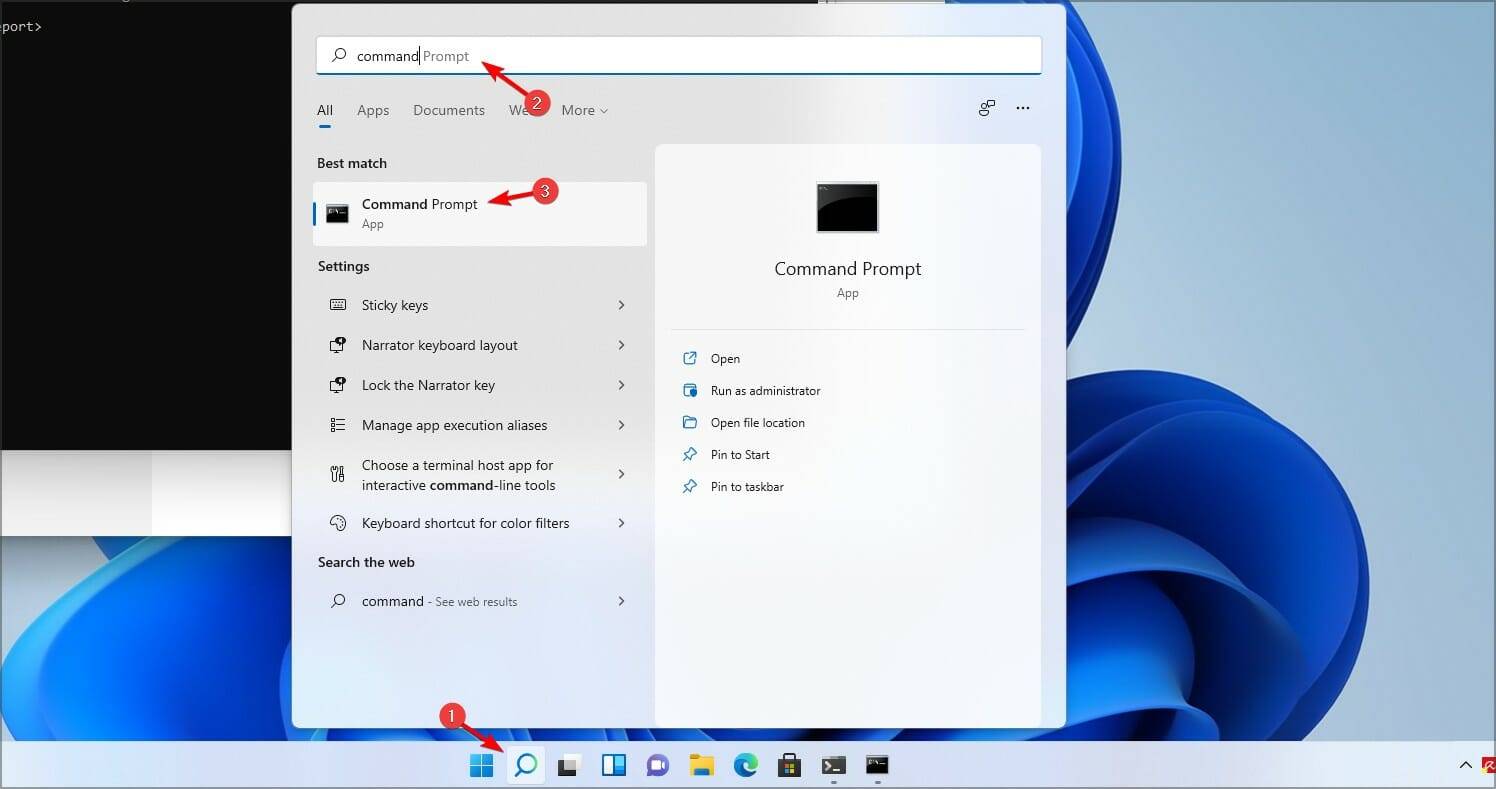Click the Search magnifier icon in taskbar
1496x789 pixels.
[x=526, y=766]
